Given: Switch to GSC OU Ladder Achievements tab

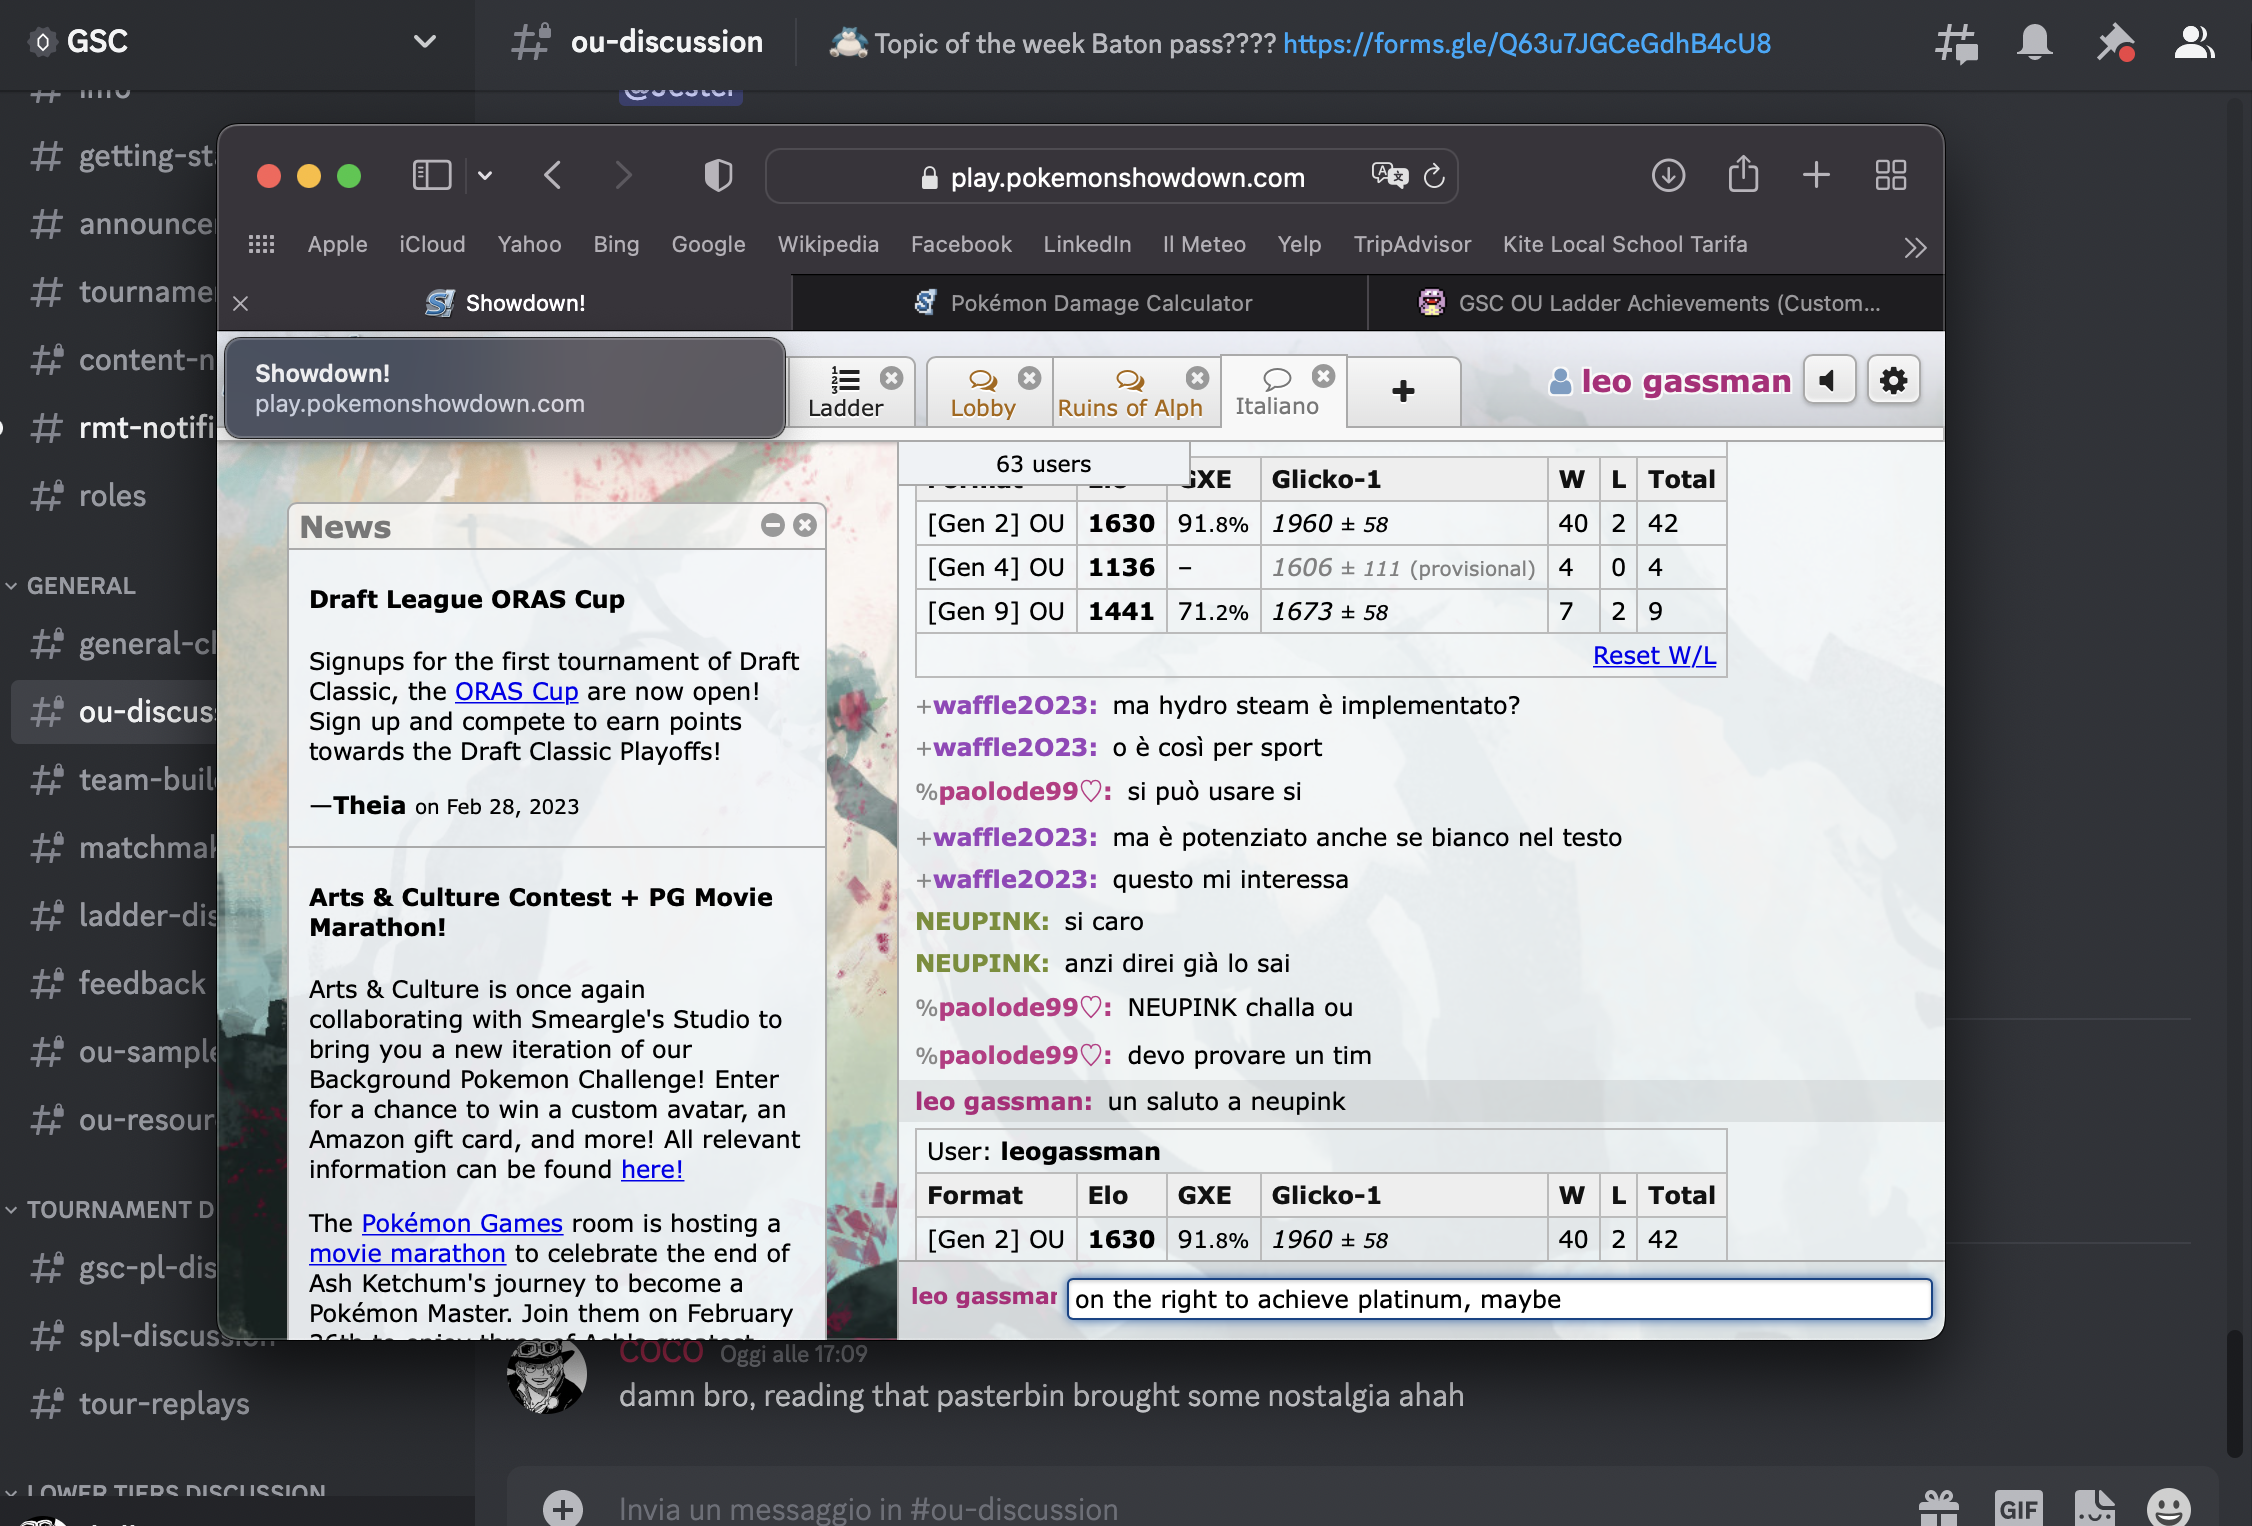Looking at the screenshot, I should point(1655,303).
